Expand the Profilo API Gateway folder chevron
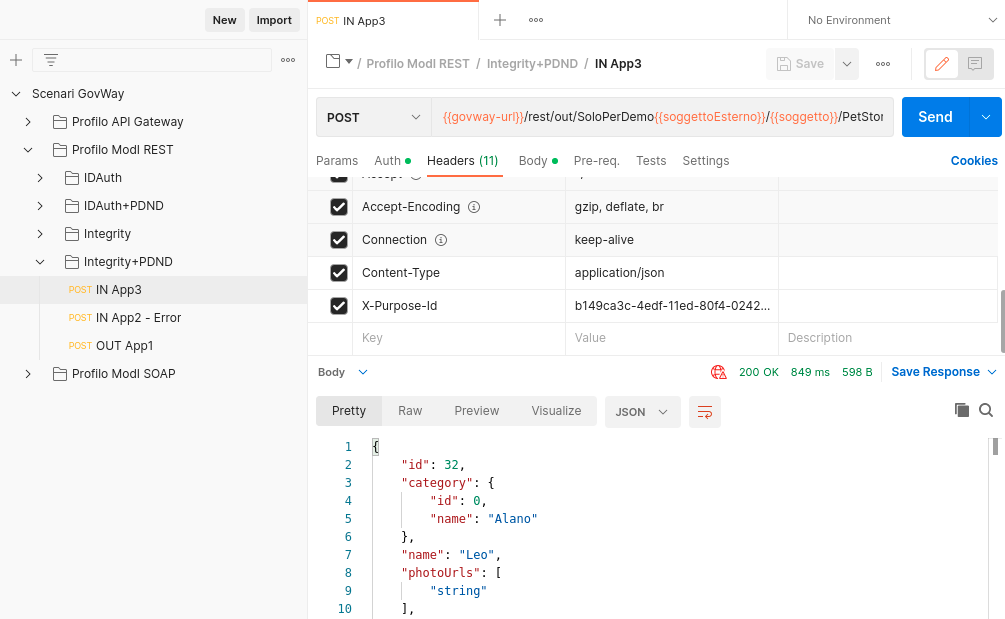Viewport: 1005px width, 619px height. 28,122
